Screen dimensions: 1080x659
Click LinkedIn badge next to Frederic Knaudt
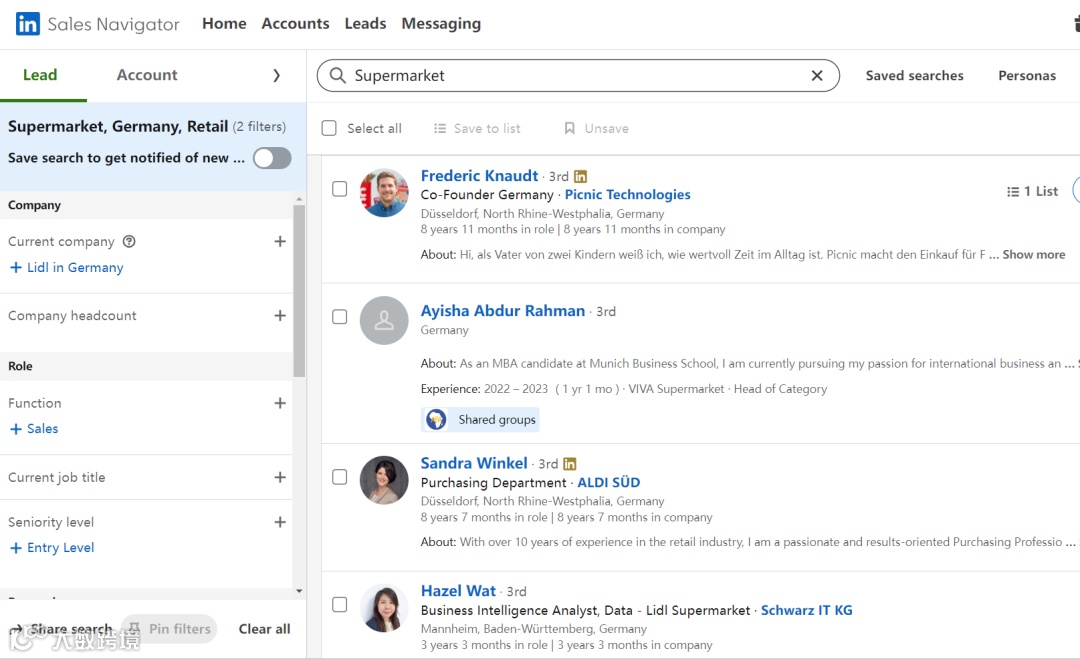click(x=581, y=176)
